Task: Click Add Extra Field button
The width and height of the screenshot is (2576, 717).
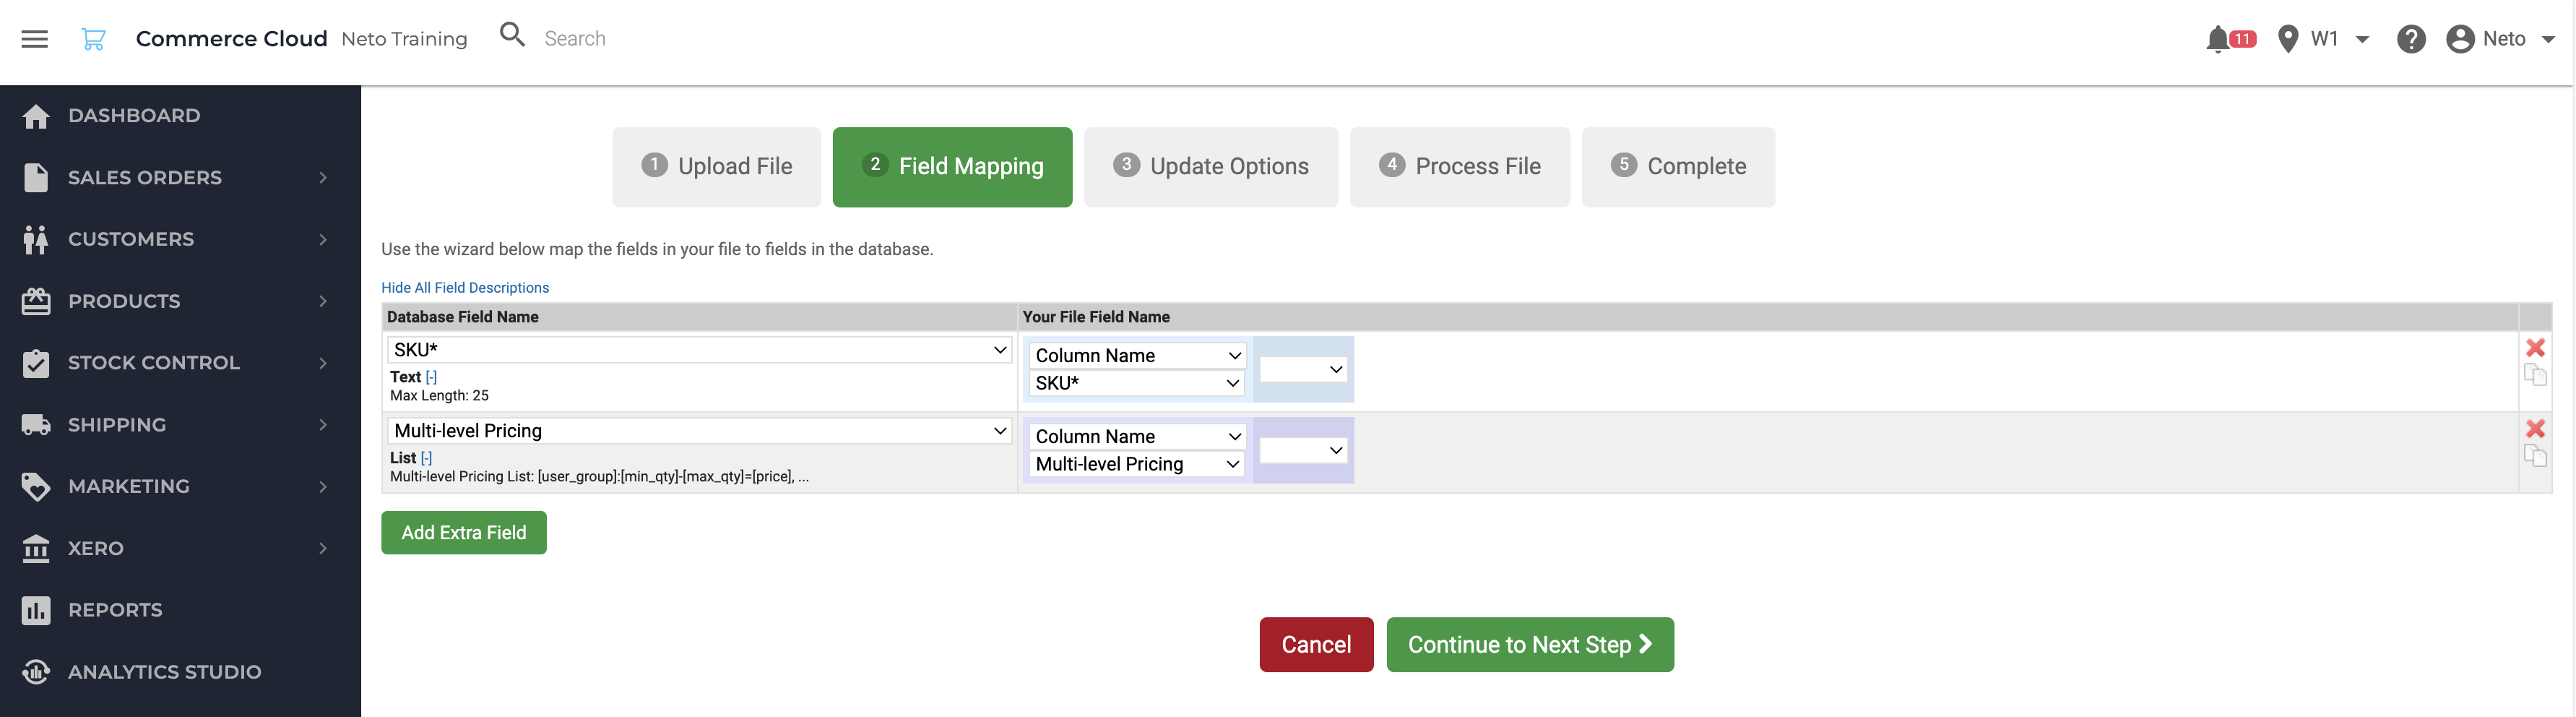Action: (x=464, y=533)
